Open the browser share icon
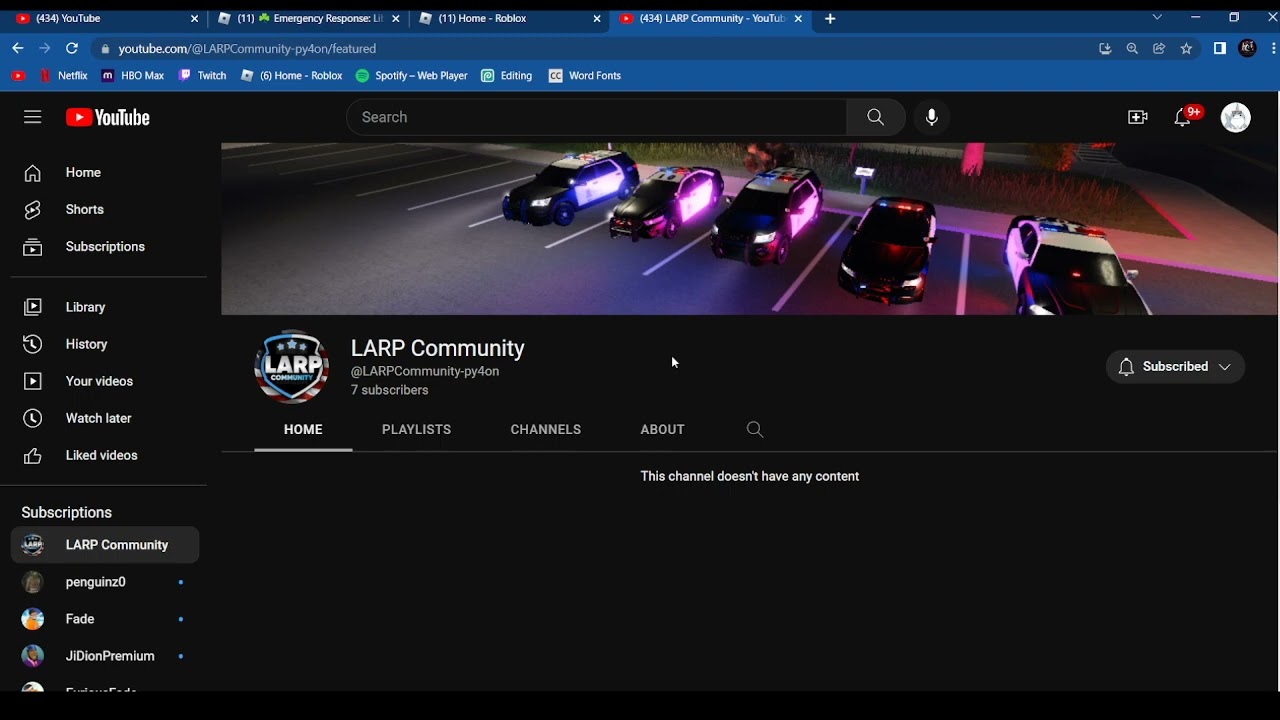Image resolution: width=1280 pixels, height=720 pixels. 1159,48
